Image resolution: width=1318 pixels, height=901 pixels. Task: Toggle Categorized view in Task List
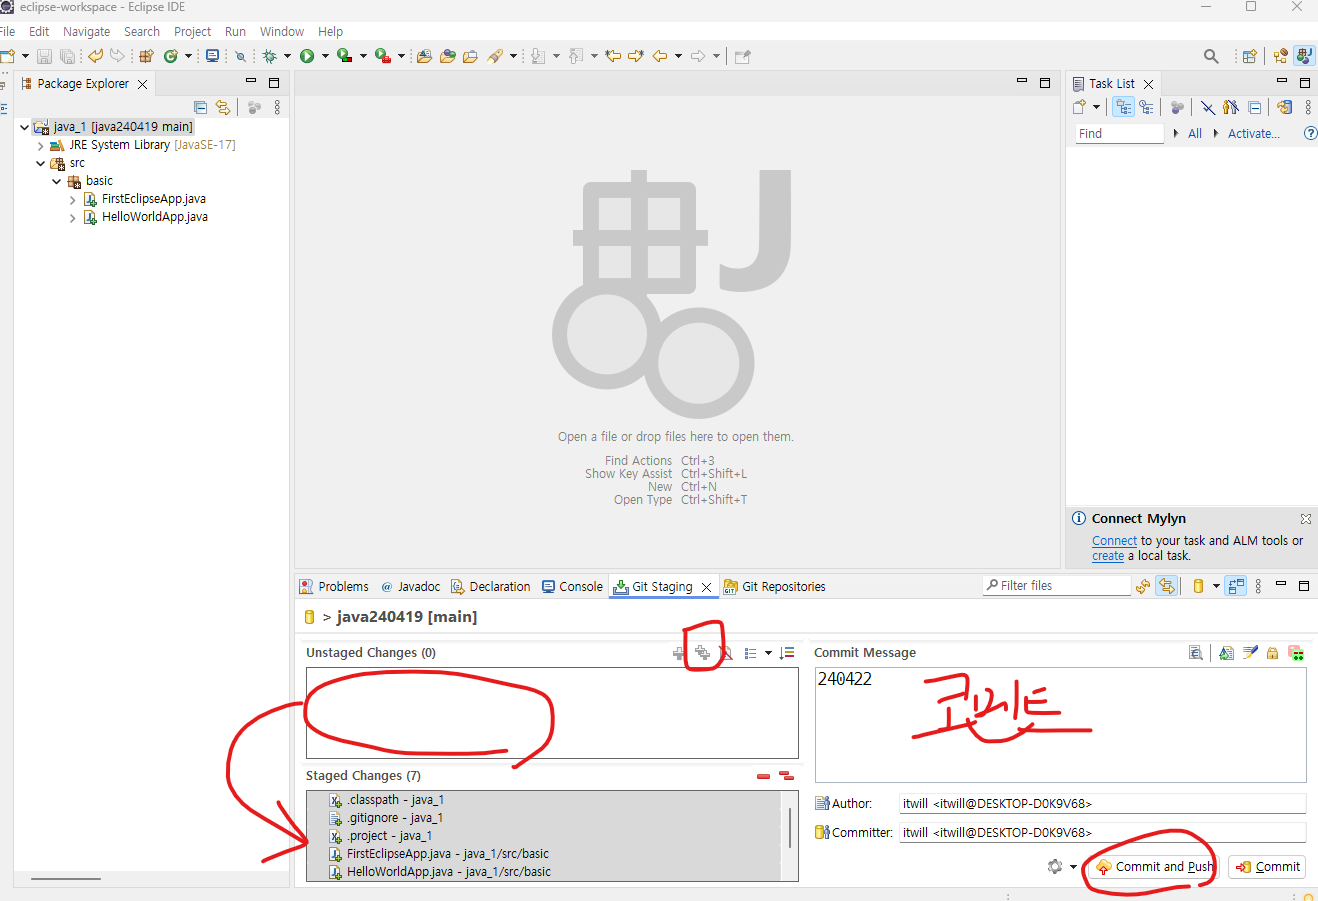coord(1124,107)
